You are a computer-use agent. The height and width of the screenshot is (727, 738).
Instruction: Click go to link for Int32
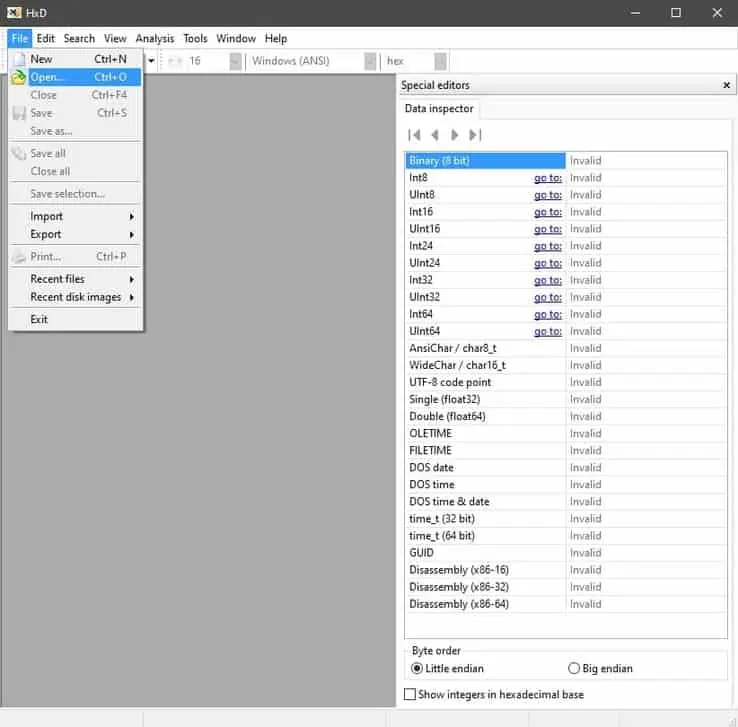click(x=548, y=280)
